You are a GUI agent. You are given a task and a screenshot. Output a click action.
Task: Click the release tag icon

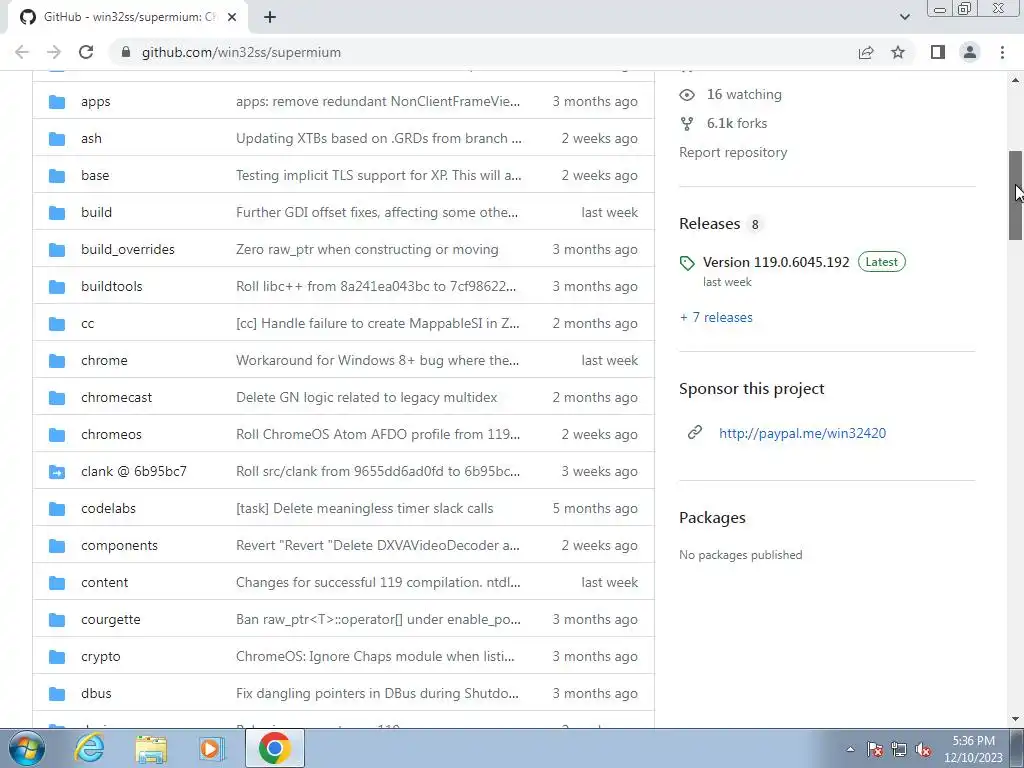687,263
